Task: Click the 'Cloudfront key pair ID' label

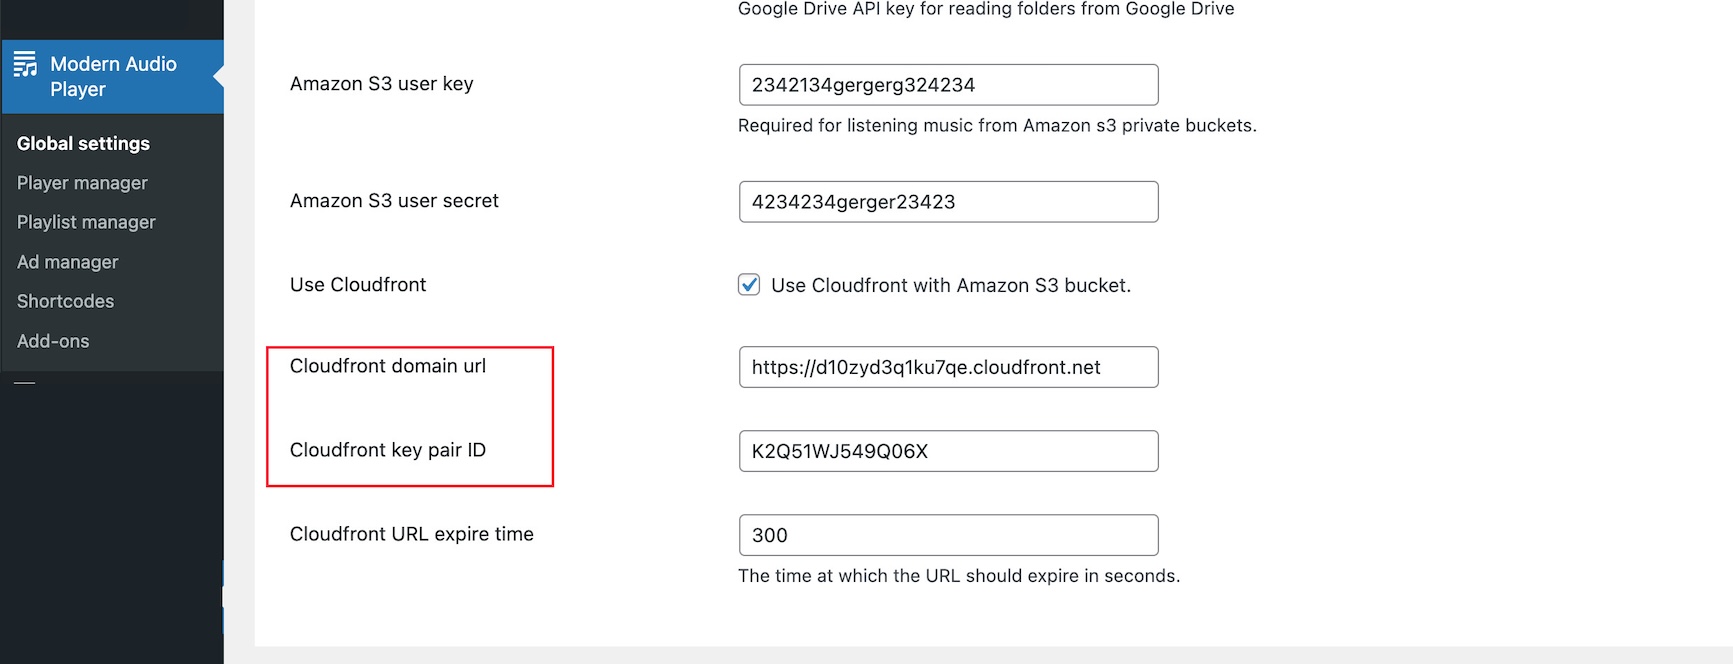Action: (x=388, y=450)
